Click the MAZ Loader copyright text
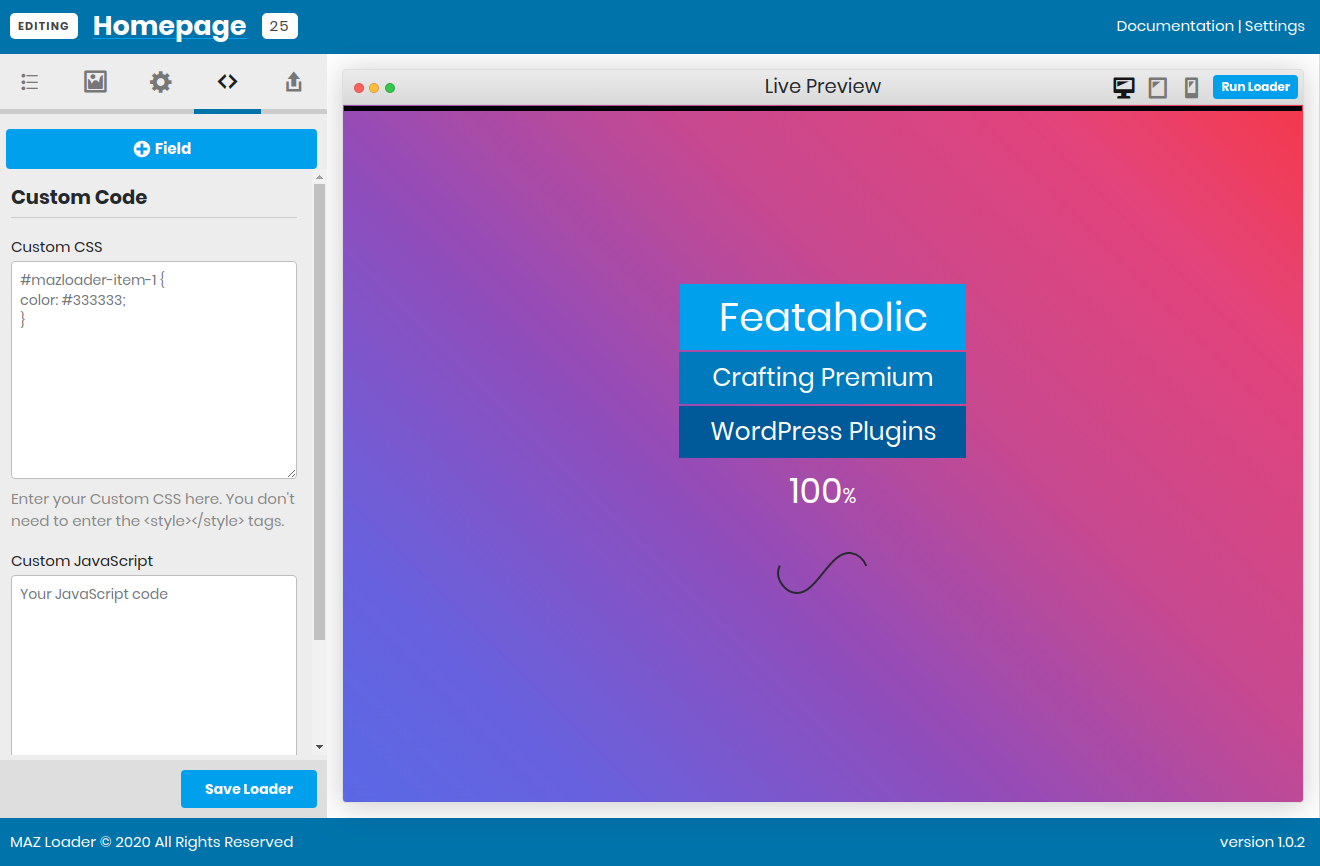 (152, 842)
